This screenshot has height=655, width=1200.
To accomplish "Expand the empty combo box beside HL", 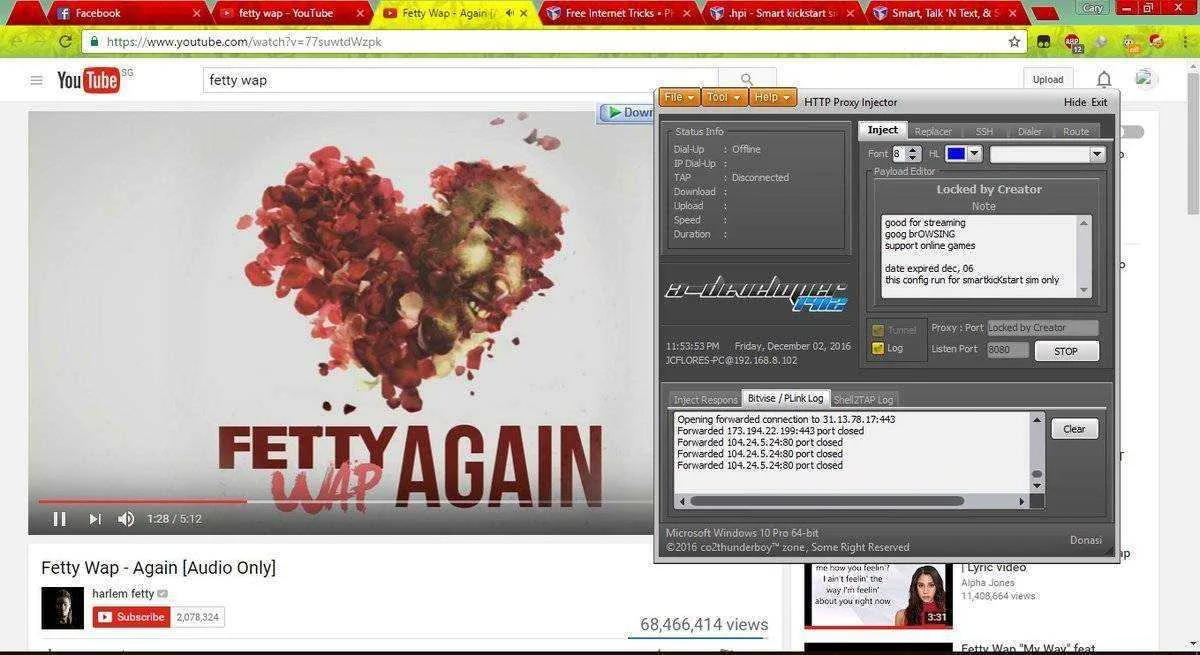I will [x=1097, y=154].
